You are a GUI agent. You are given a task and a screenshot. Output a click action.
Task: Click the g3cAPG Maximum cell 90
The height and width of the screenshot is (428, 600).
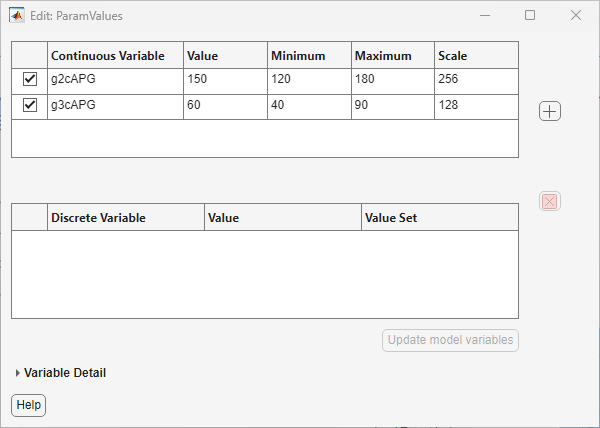point(392,106)
